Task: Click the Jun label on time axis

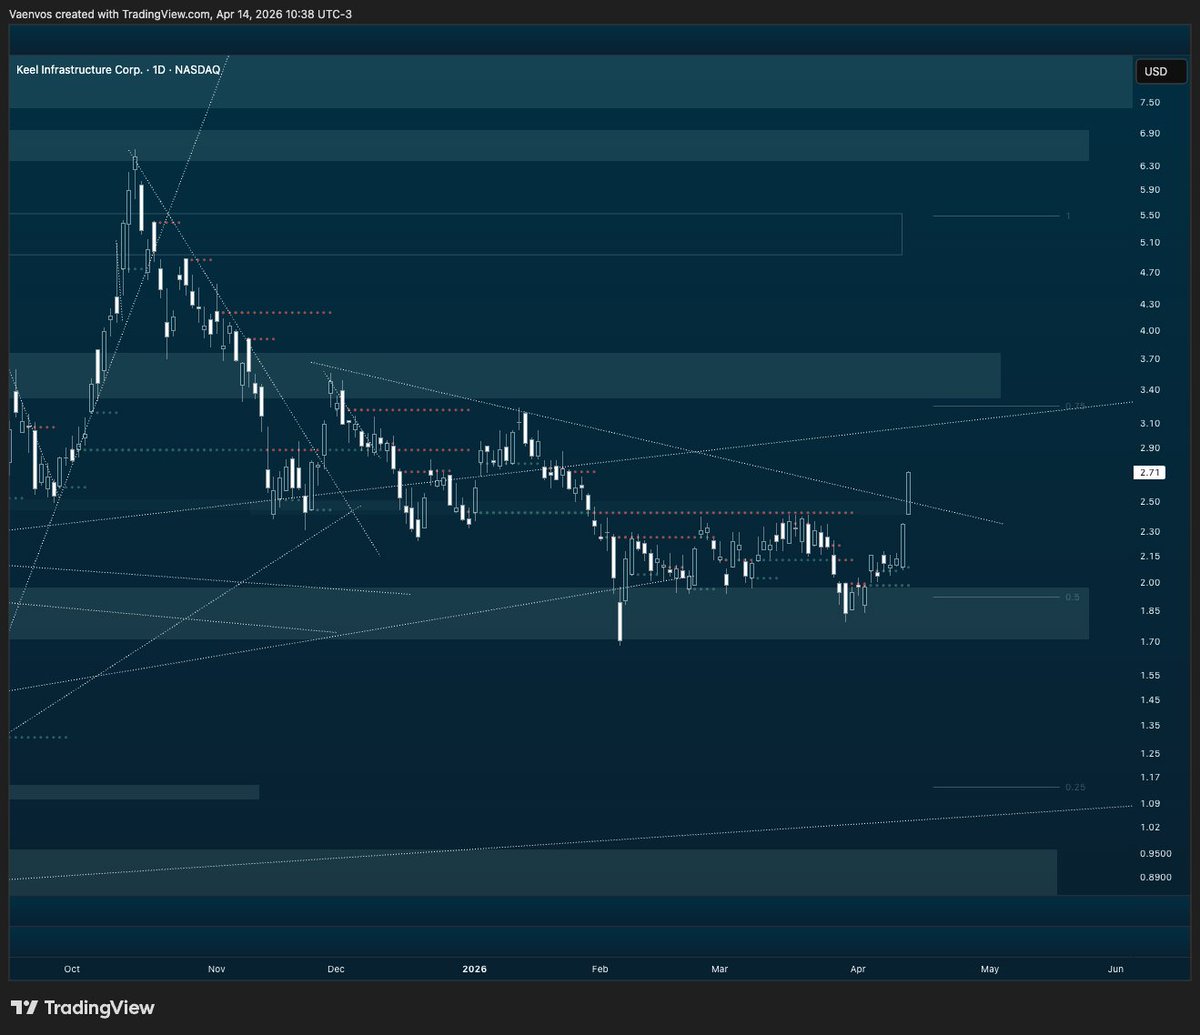Action: click(x=1116, y=969)
